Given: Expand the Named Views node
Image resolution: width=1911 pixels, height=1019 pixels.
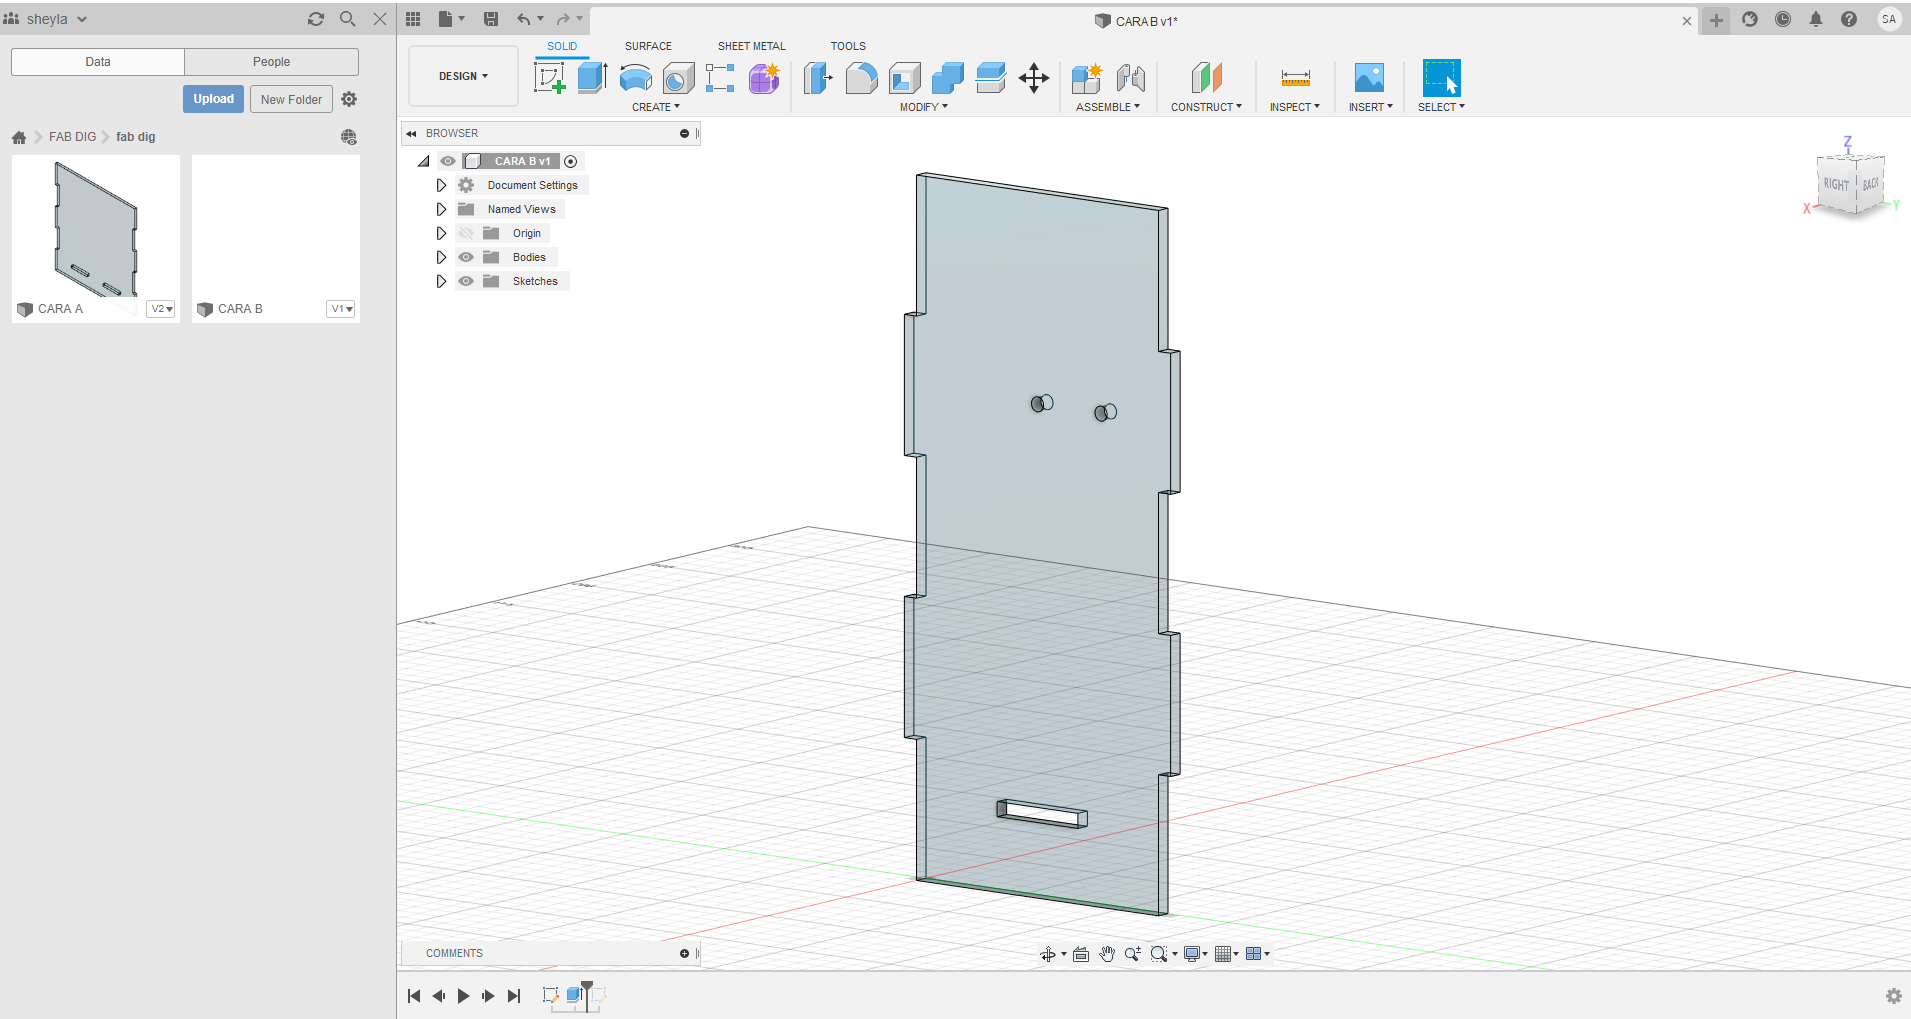Looking at the screenshot, I should 441,209.
